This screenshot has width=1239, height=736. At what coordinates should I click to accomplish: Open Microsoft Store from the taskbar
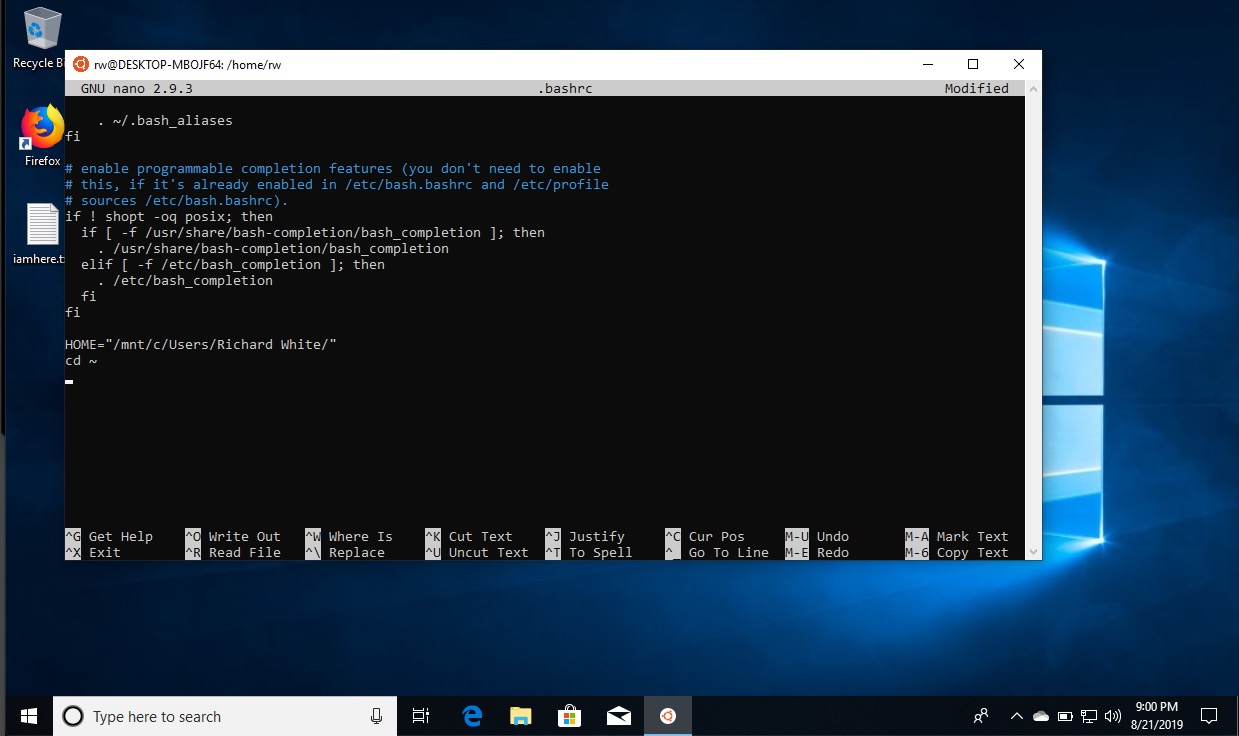pyautogui.click(x=570, y=716)
